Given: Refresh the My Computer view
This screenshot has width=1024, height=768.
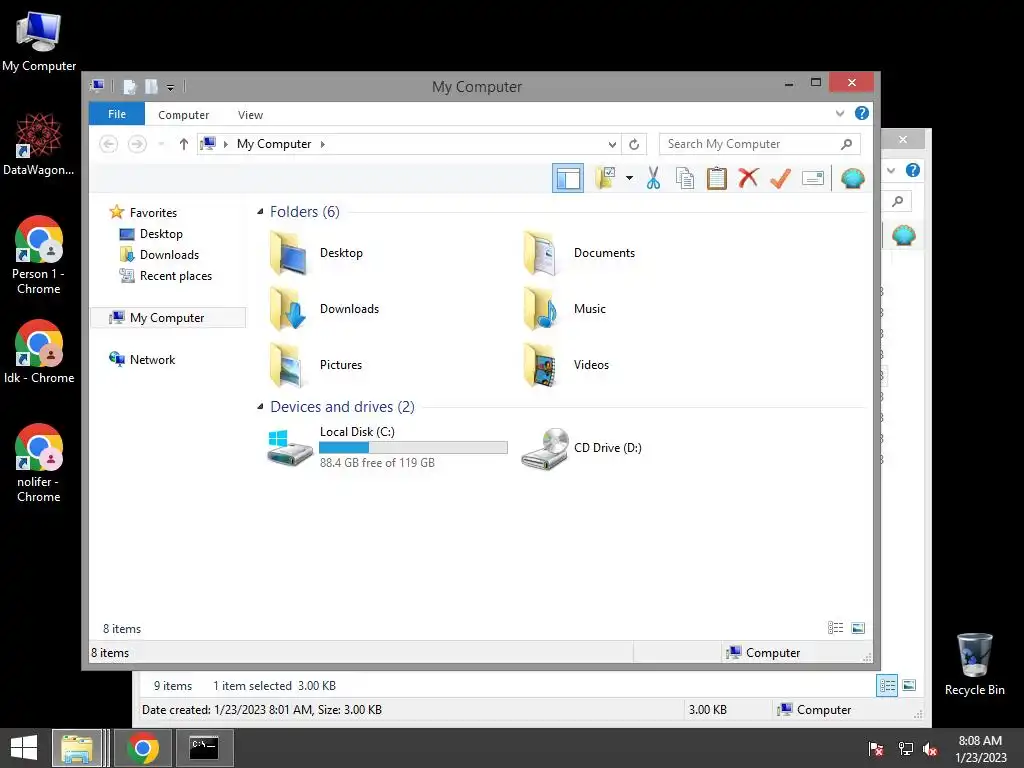Looking at the screenshot, I should coord(633,144).
